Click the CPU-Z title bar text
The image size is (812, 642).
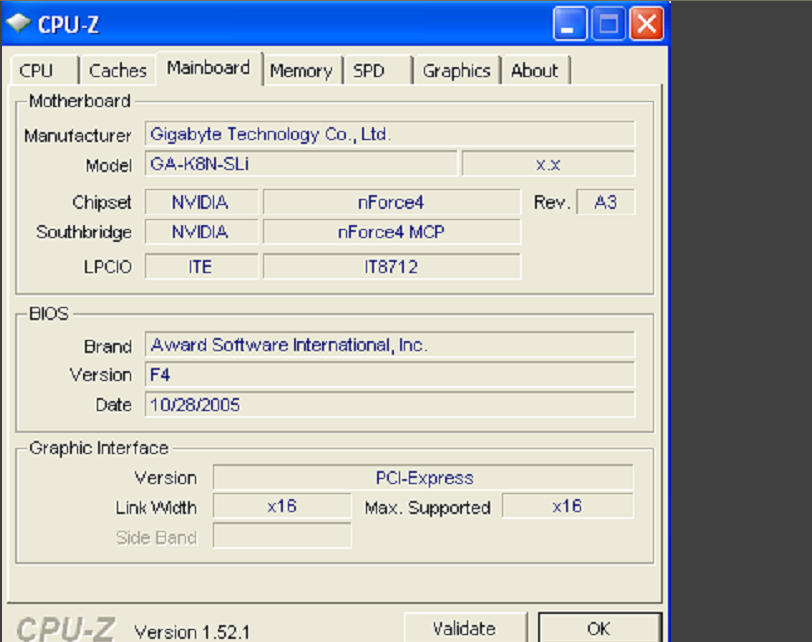point(68,24)
